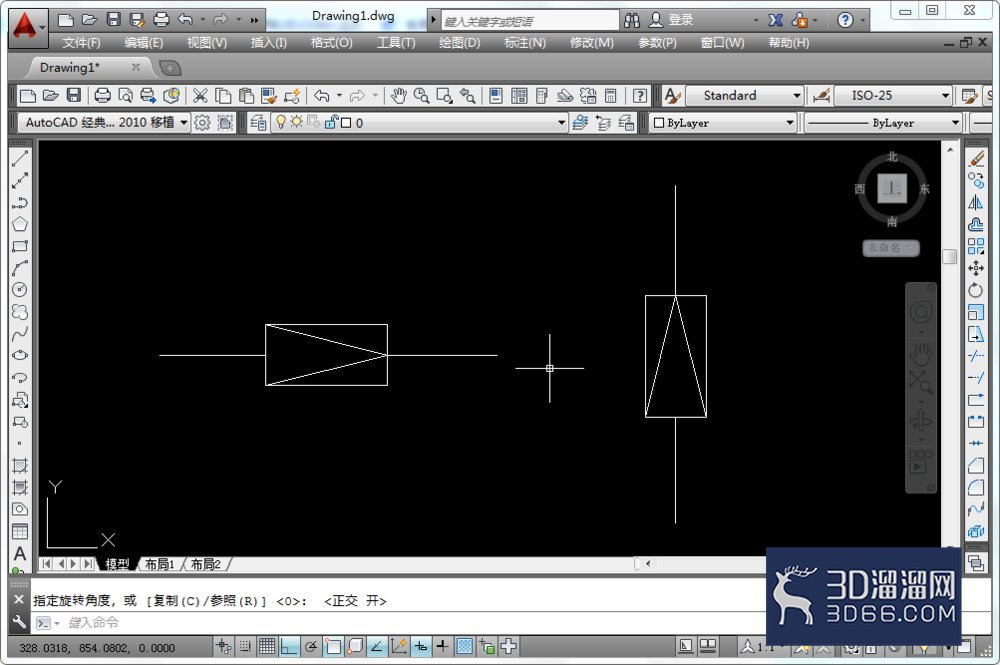The width and height of the screenshot is (1000, 665).
Task: Open the Standard text style dropdown
Action: click(744, 96)
